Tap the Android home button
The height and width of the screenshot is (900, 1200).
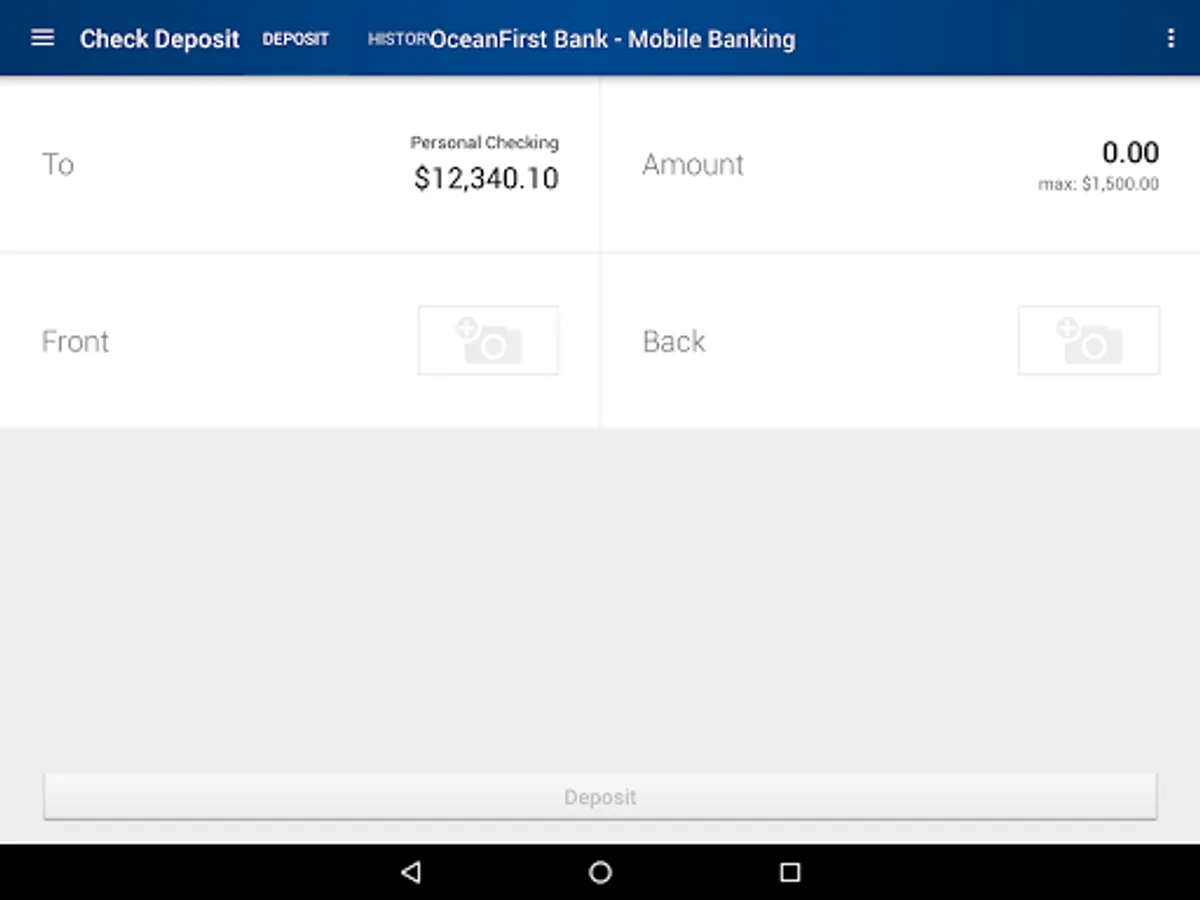pos(600,872)
